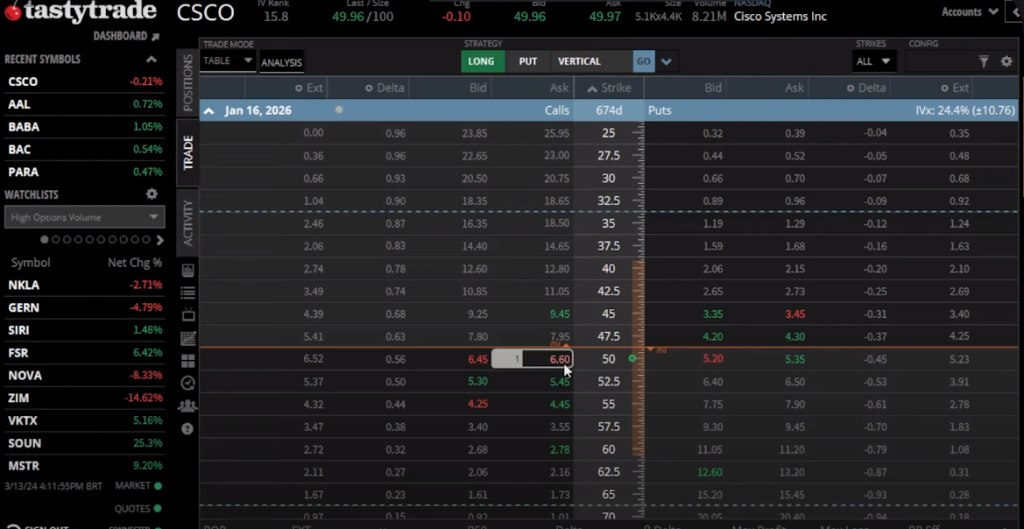This screenshot has height=529, width=1024.
Task: Click the option chain filter funnel icon
Action: coord(983,62)
